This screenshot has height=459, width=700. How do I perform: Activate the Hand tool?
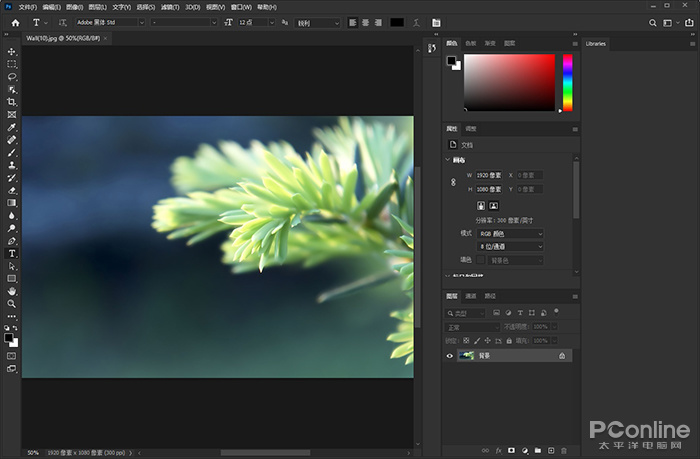coord(12,291)
